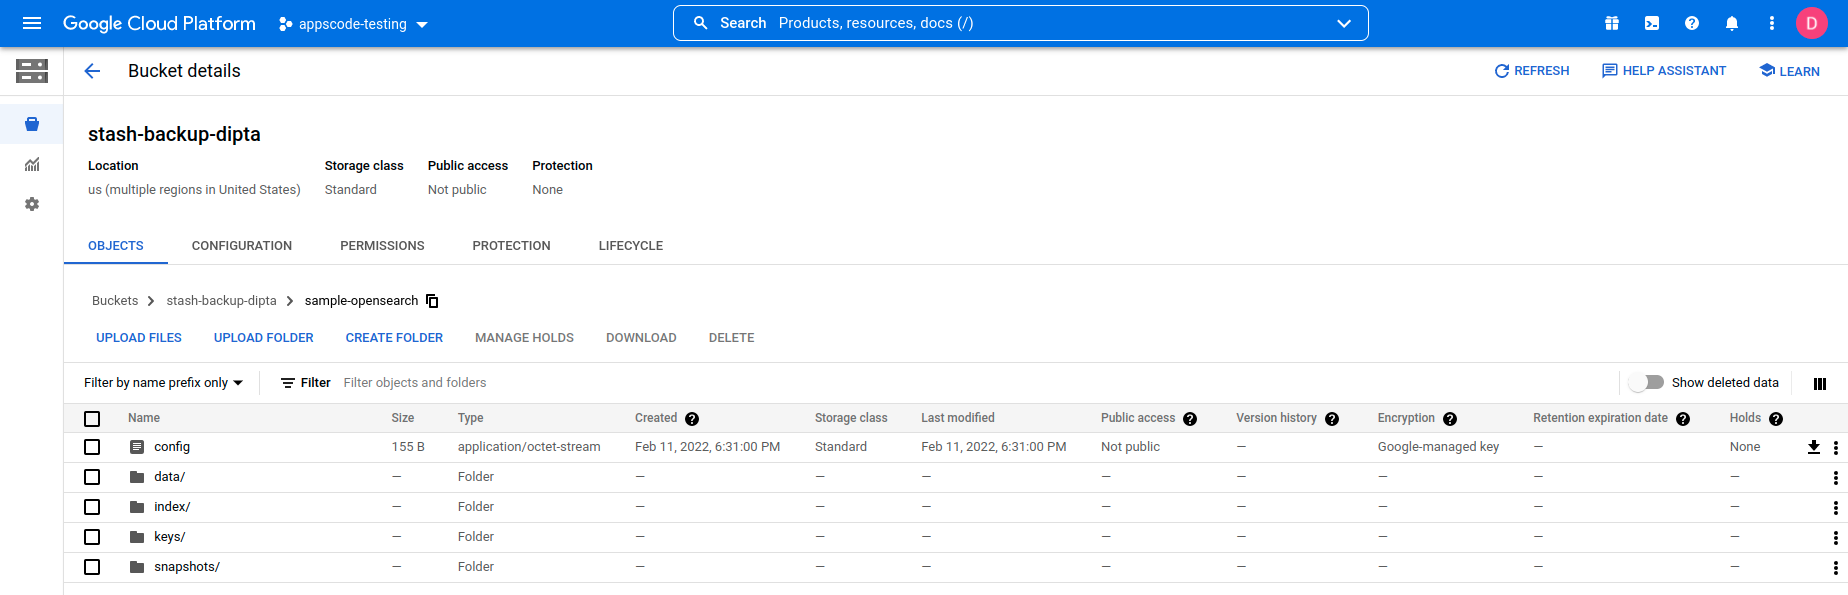Check the box for config file
The height and width of the screenshot is (595, 1848).
(x=92, y=447)
